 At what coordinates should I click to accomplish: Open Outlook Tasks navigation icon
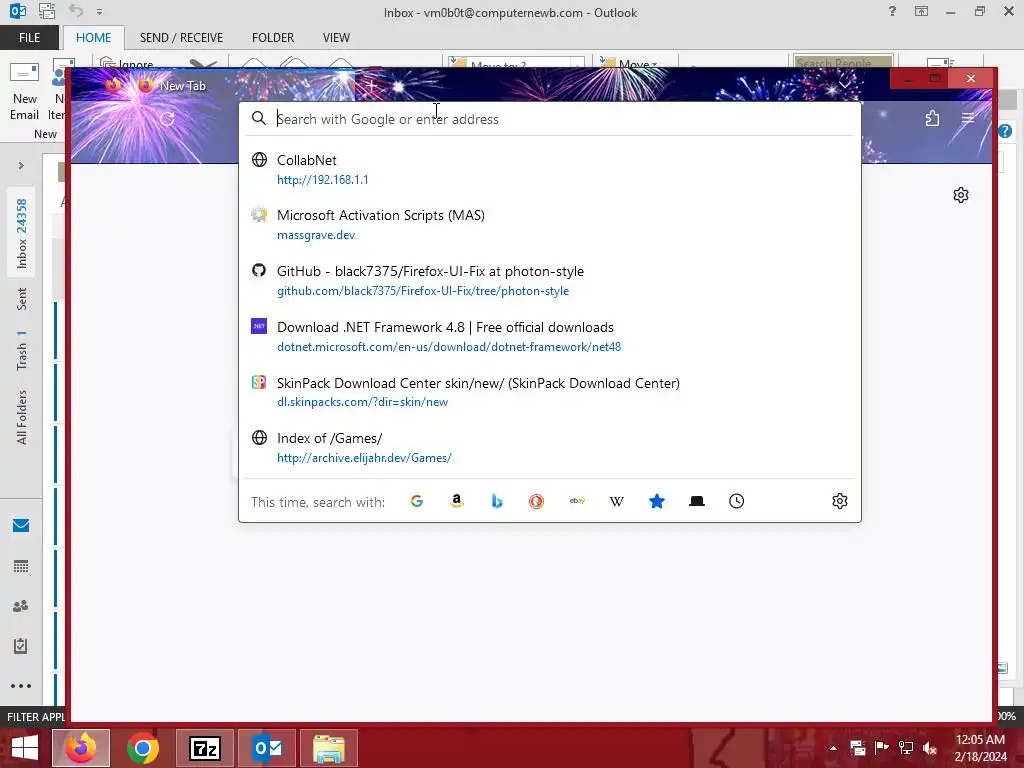tap(21, 646)
